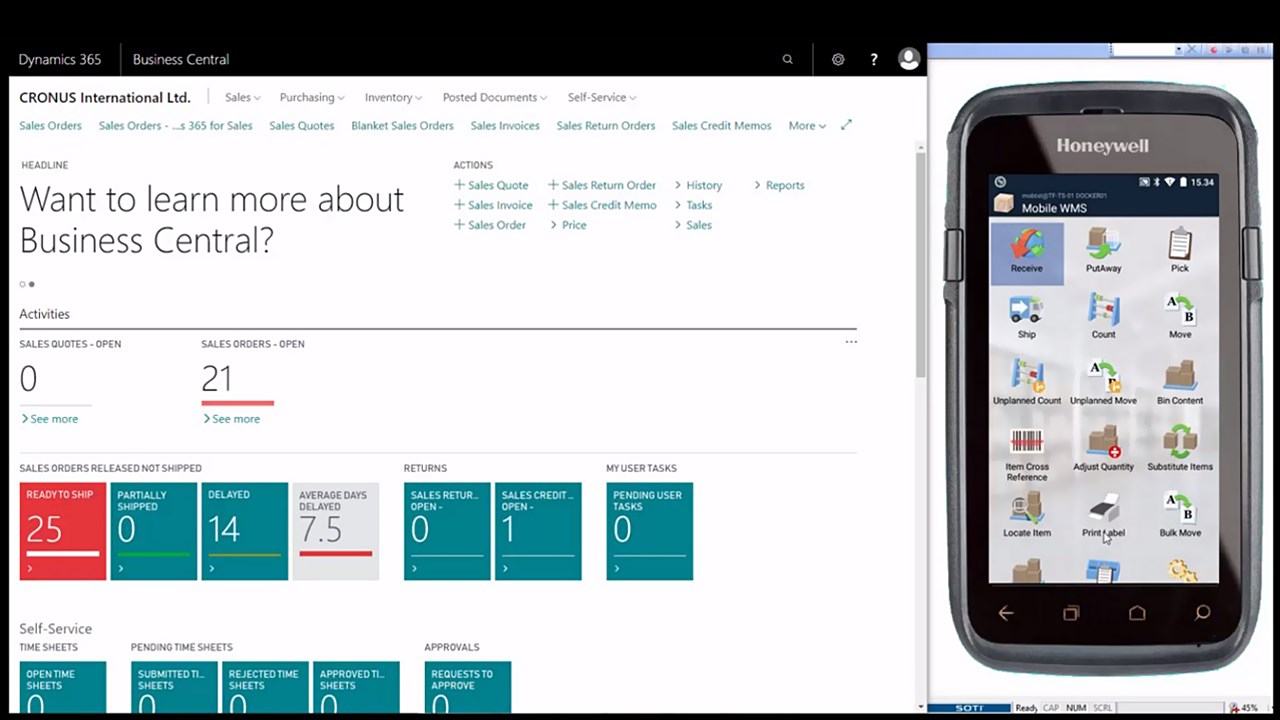Expand the page with the arrows icon
The height and width of the screenshot is (720, 1280).
[x=846, y=125]
